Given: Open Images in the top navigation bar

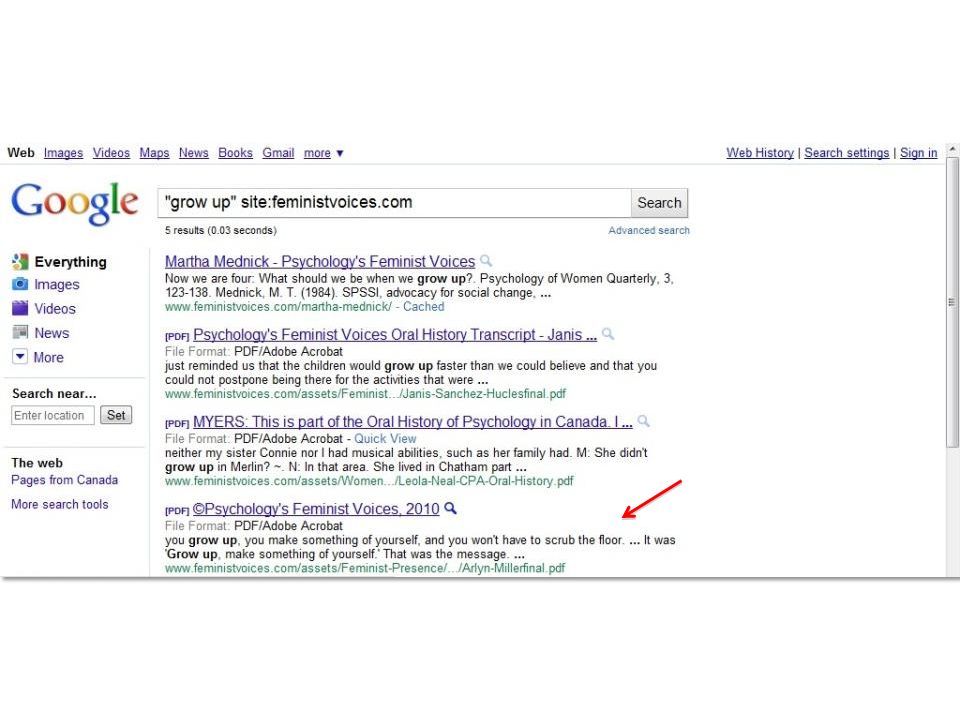Looking at the screenshot, I should [63, 153].
